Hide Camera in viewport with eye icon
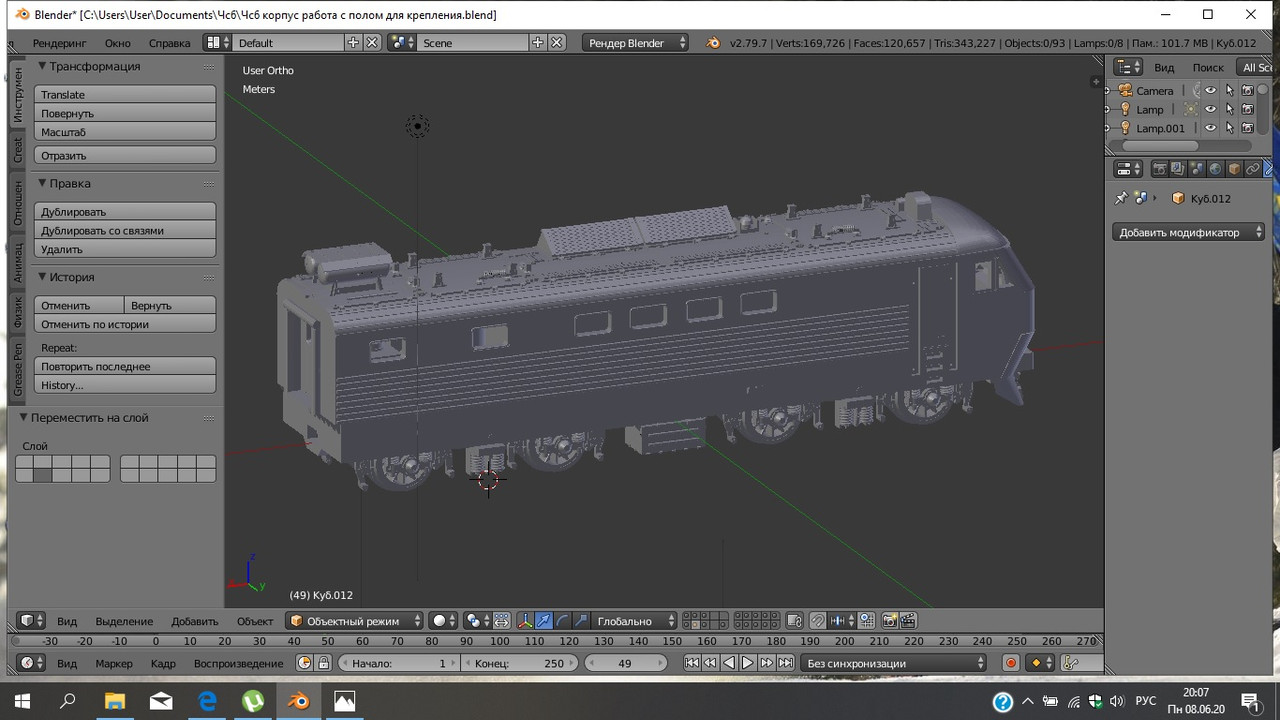 coord(1210,90)
